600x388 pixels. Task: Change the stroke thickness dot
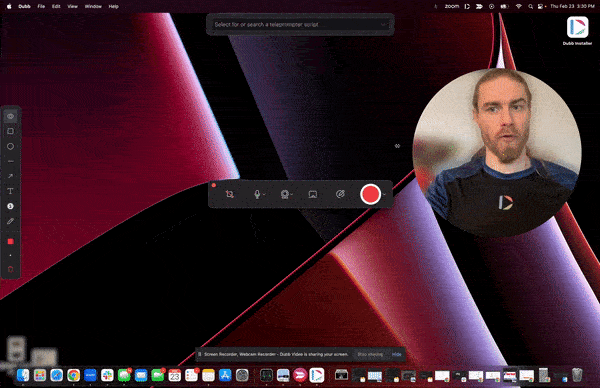tap(10, 255)
